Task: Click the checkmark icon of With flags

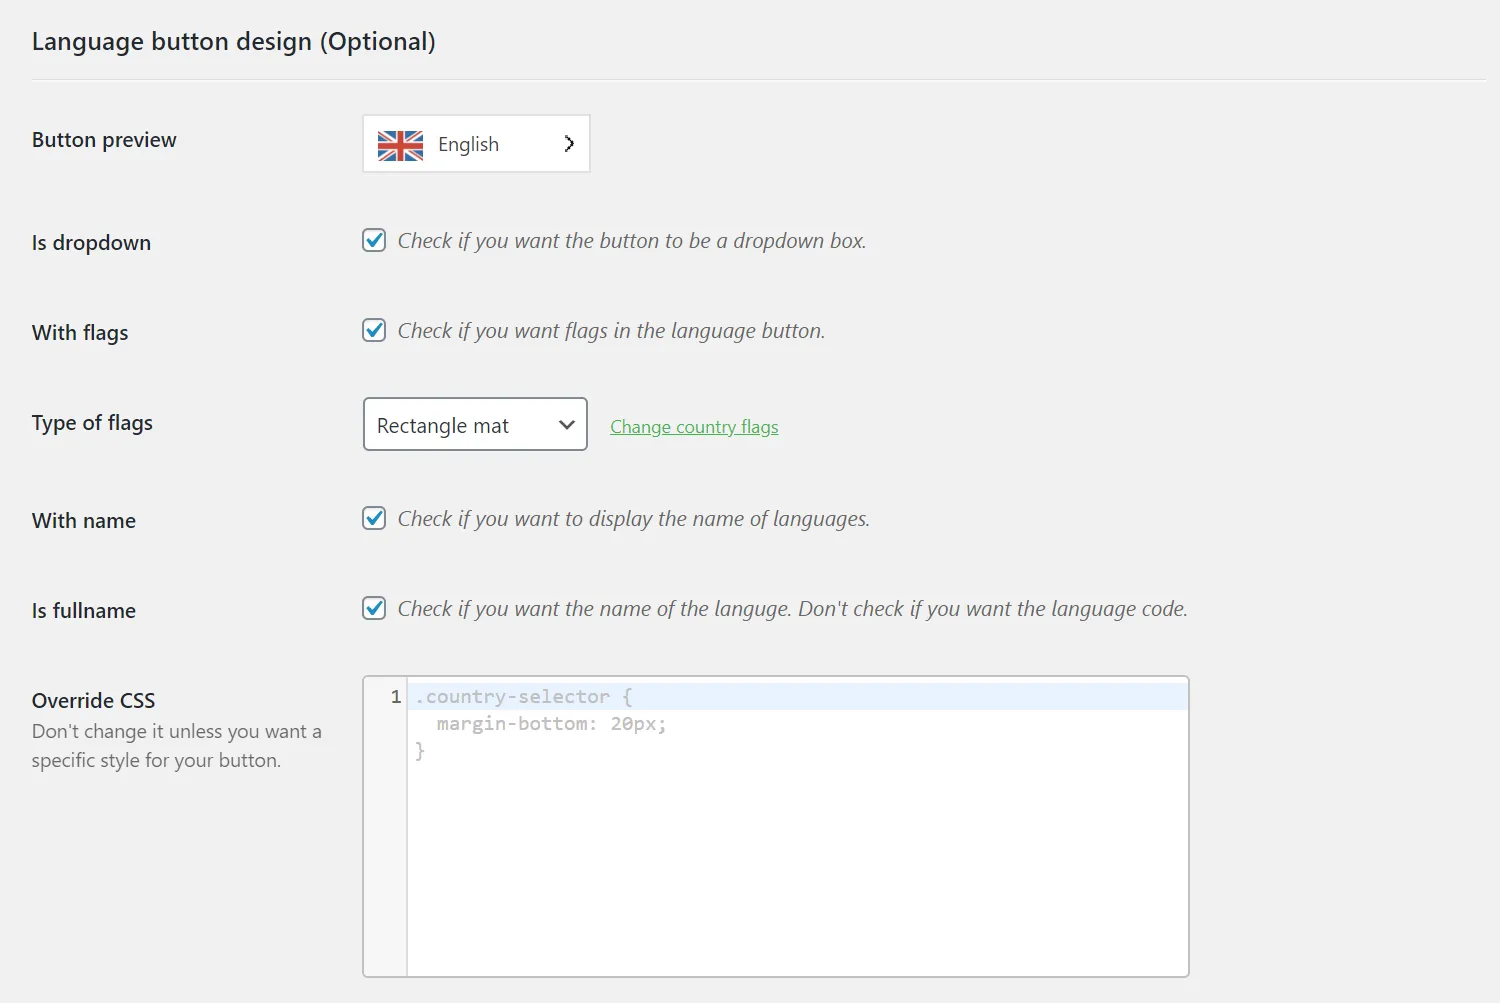Action: (x=373, y=330)
